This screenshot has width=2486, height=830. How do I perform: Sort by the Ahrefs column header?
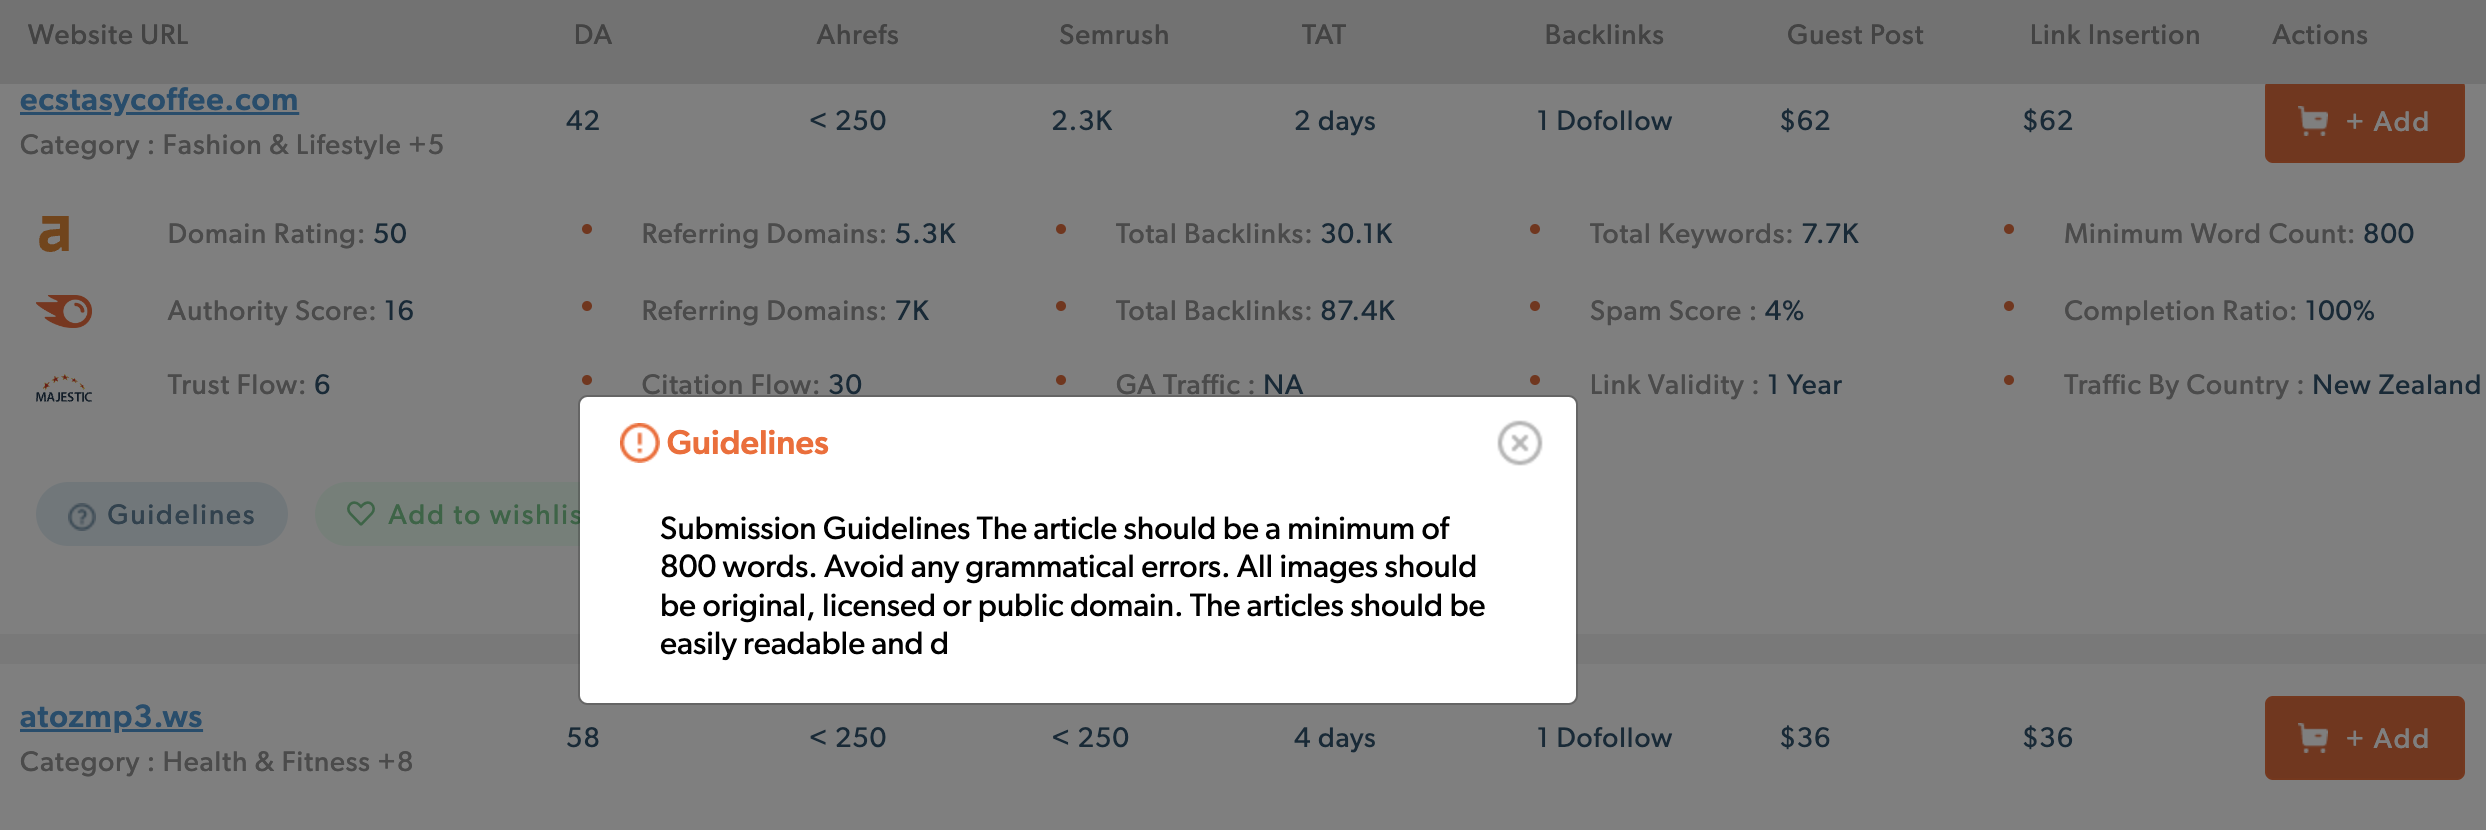click(857, 35)
